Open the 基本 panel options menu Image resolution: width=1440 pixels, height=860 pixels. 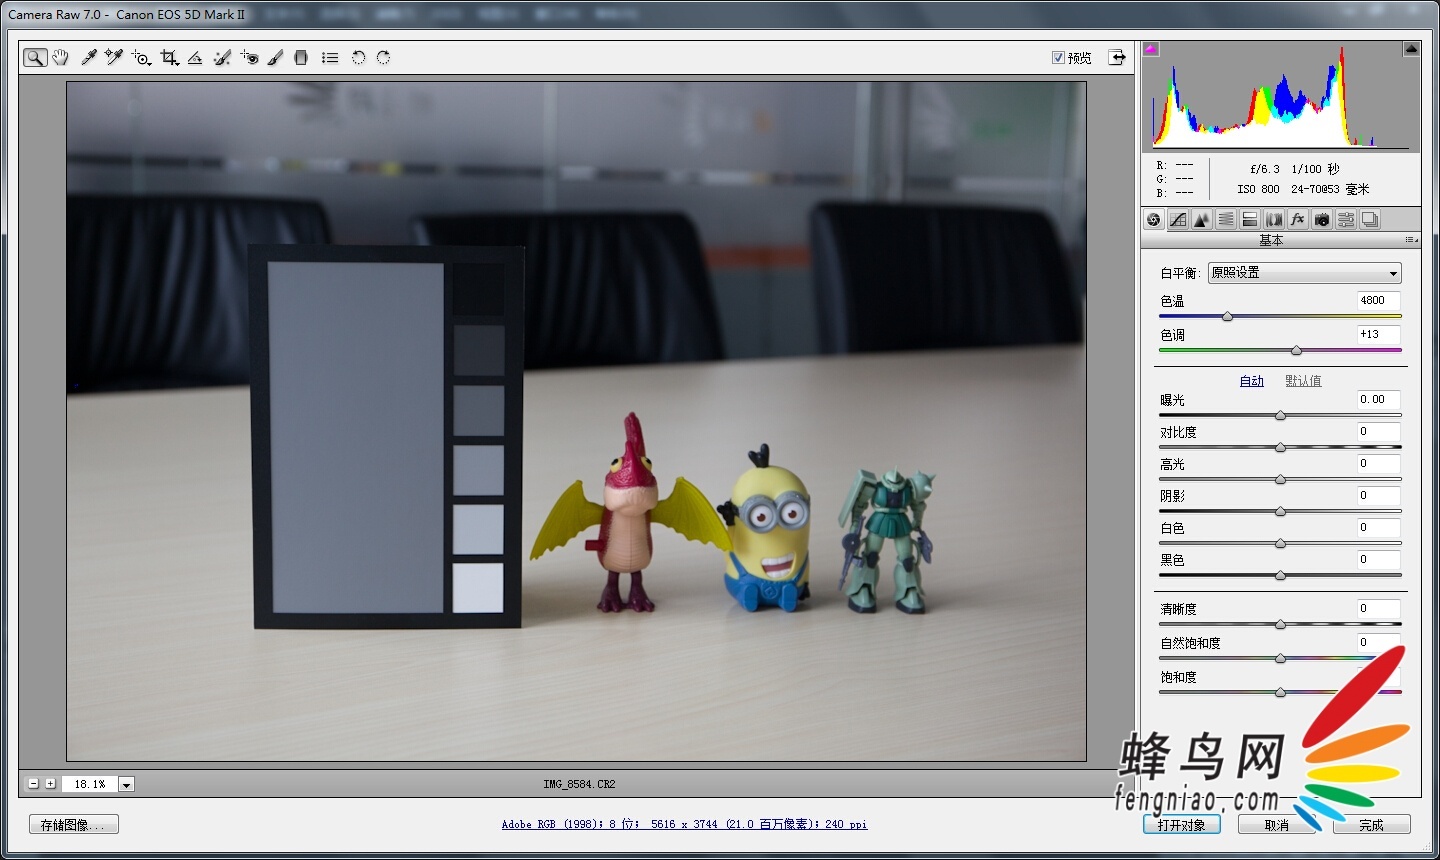pyautogui.click(x=1410, y=240)
